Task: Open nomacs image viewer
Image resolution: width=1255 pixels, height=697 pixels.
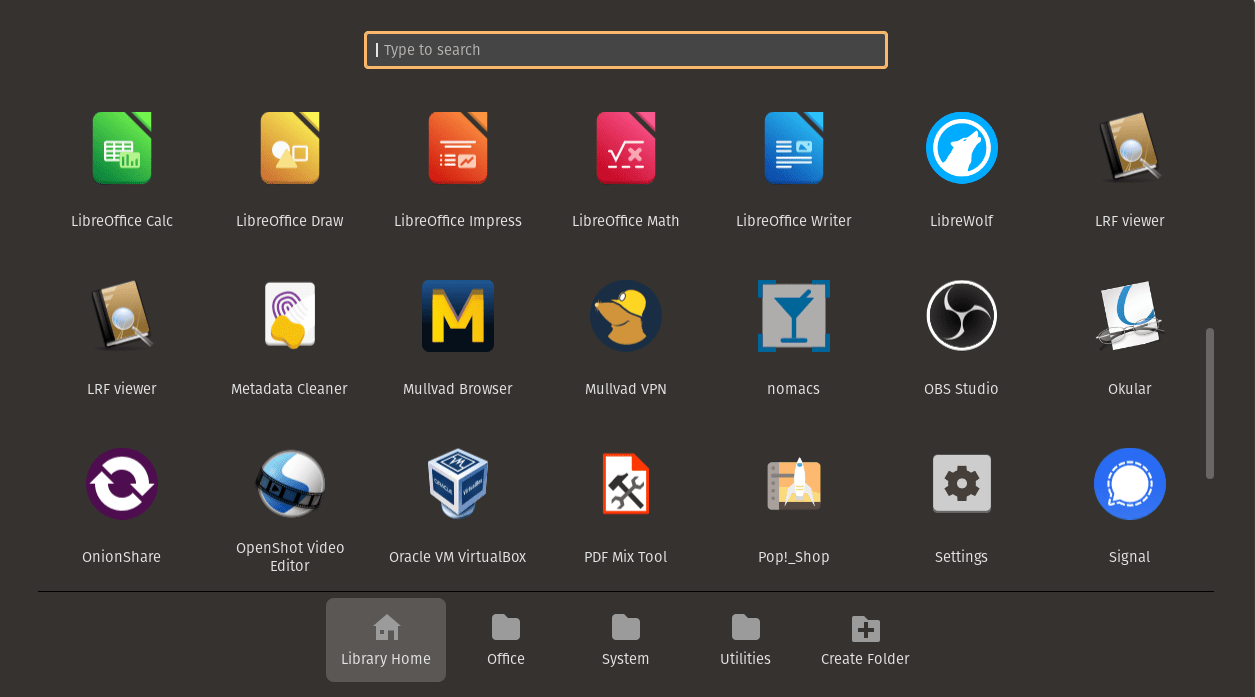Action: tap(794, 316)
